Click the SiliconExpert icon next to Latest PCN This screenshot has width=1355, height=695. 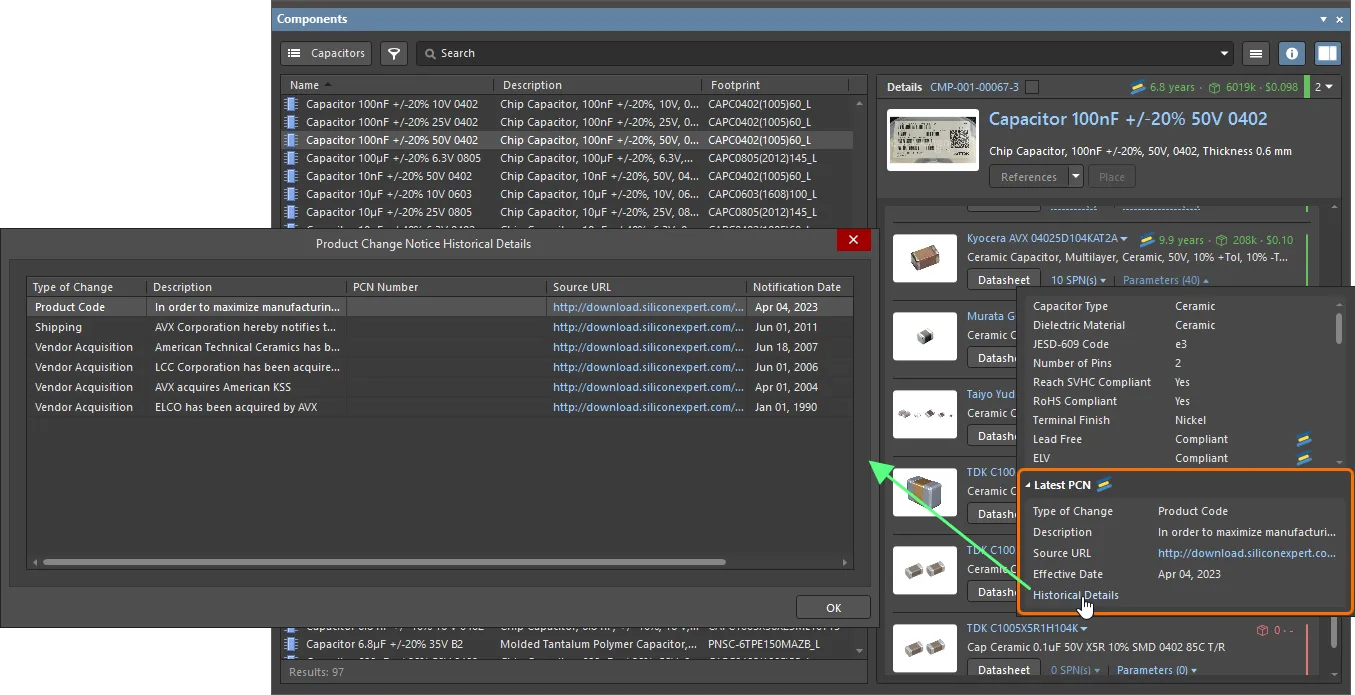click(x=1104, y=485)
